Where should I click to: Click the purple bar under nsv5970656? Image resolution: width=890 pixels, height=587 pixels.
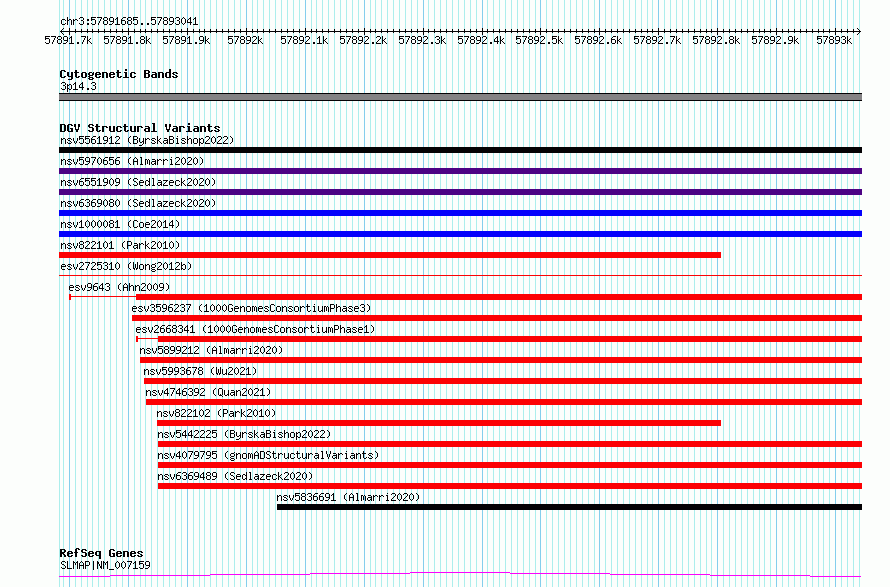coord(460,171)
